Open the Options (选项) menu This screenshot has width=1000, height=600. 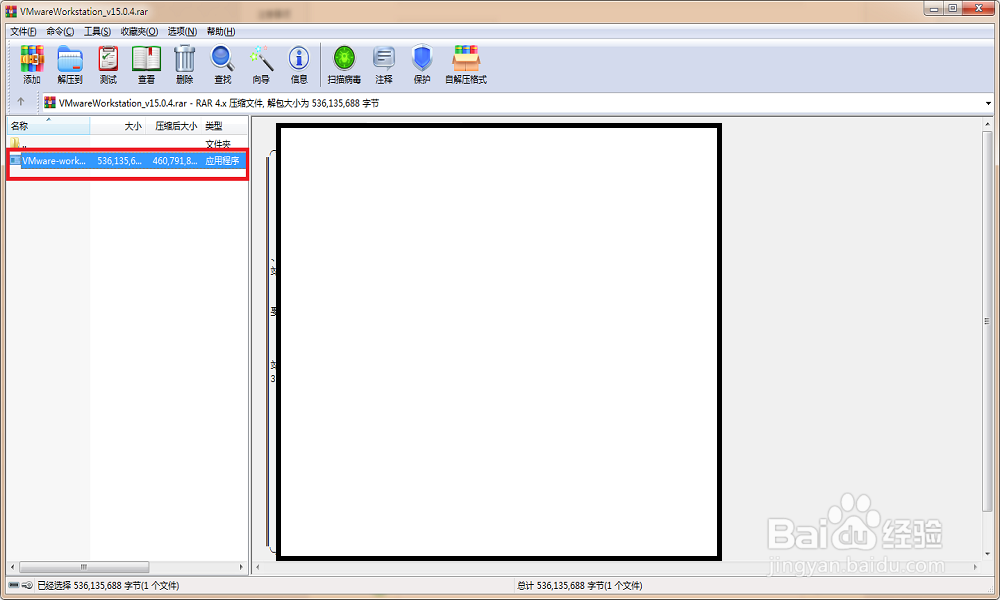coord(182,31)
